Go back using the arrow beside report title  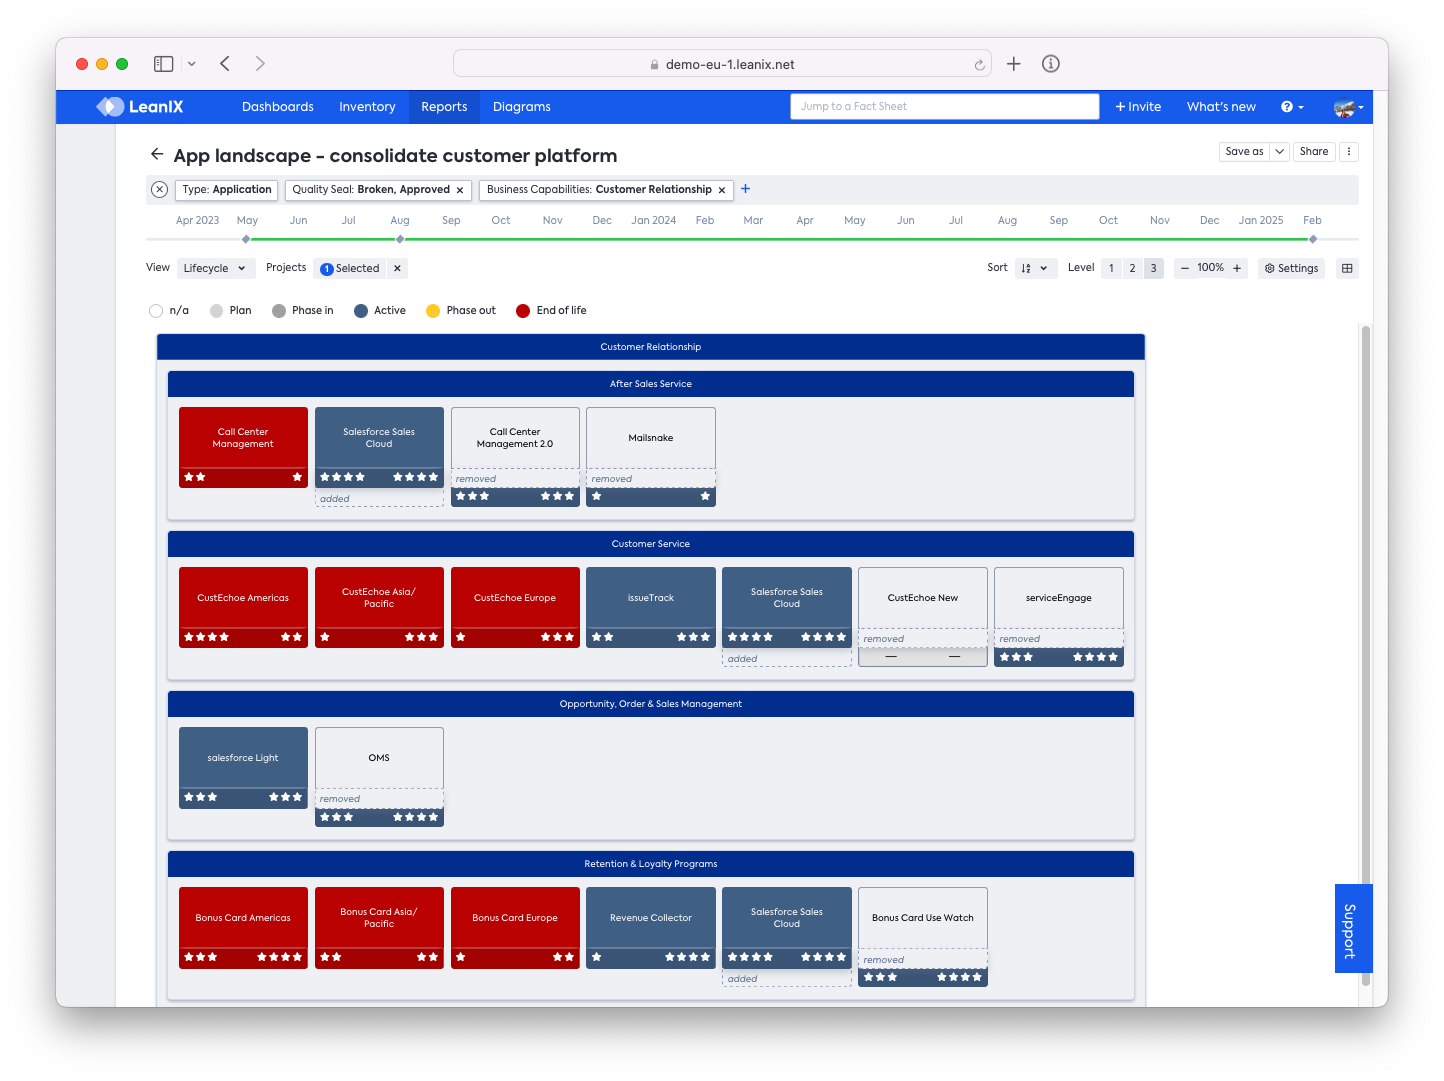pos(157,154)
